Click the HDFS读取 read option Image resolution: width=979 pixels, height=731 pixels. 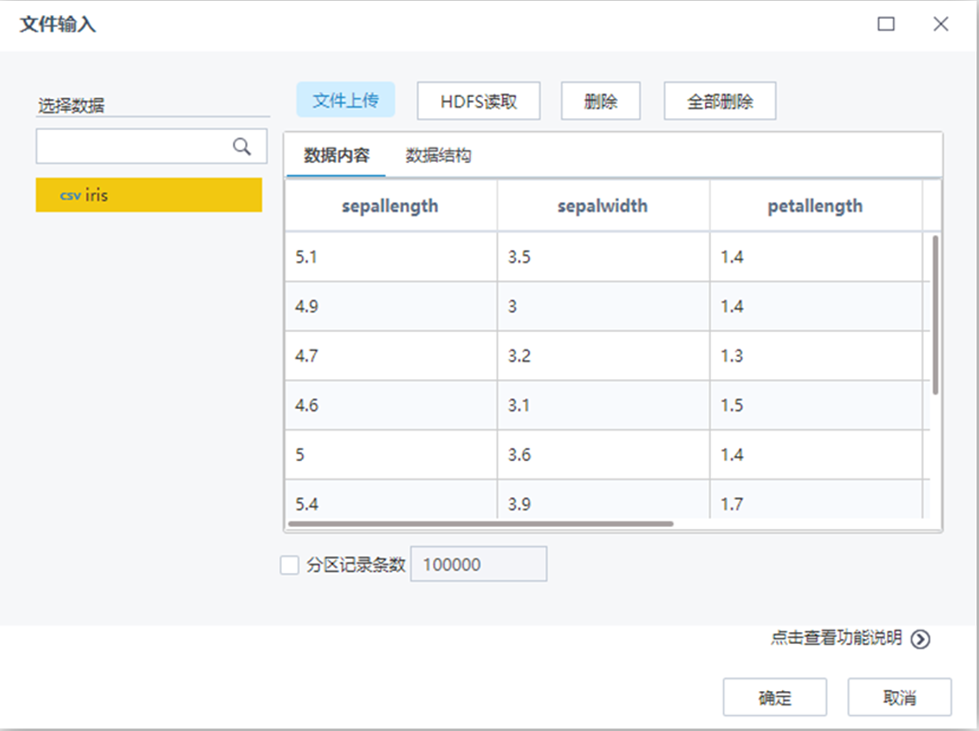(x=478, y=100)
